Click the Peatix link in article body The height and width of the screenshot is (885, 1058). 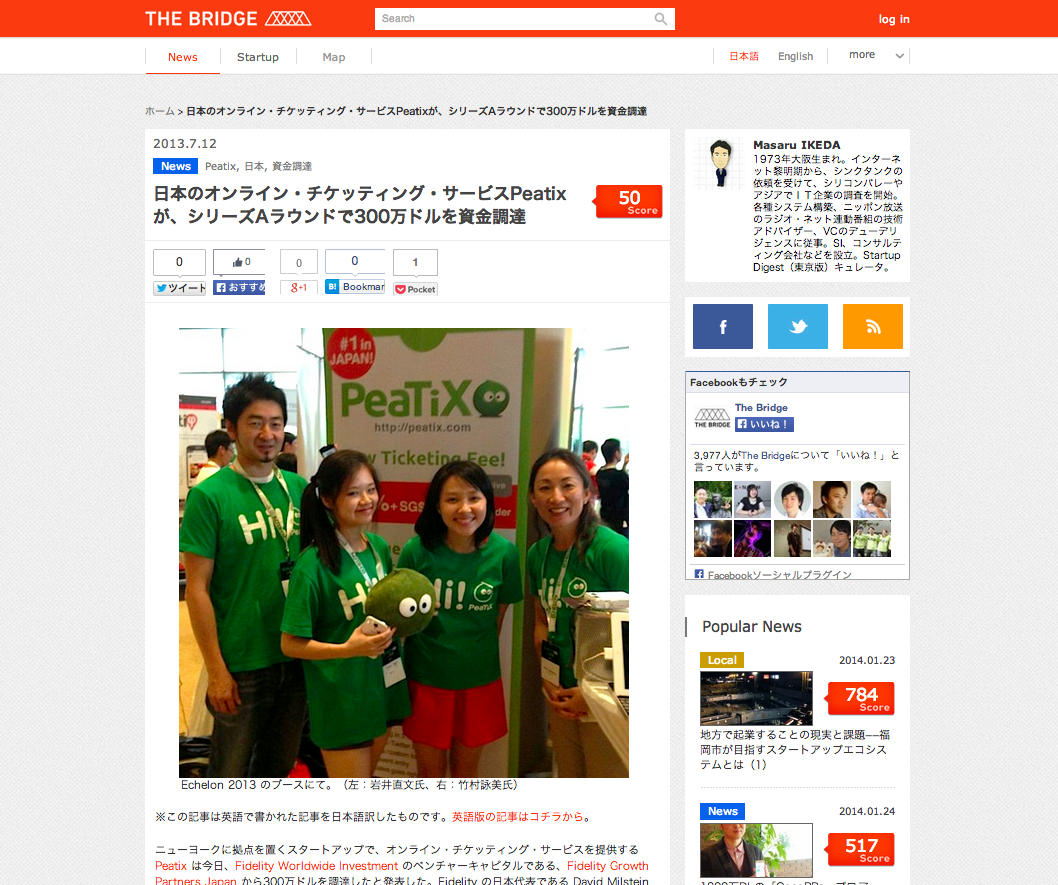click(x=171, y=866)
